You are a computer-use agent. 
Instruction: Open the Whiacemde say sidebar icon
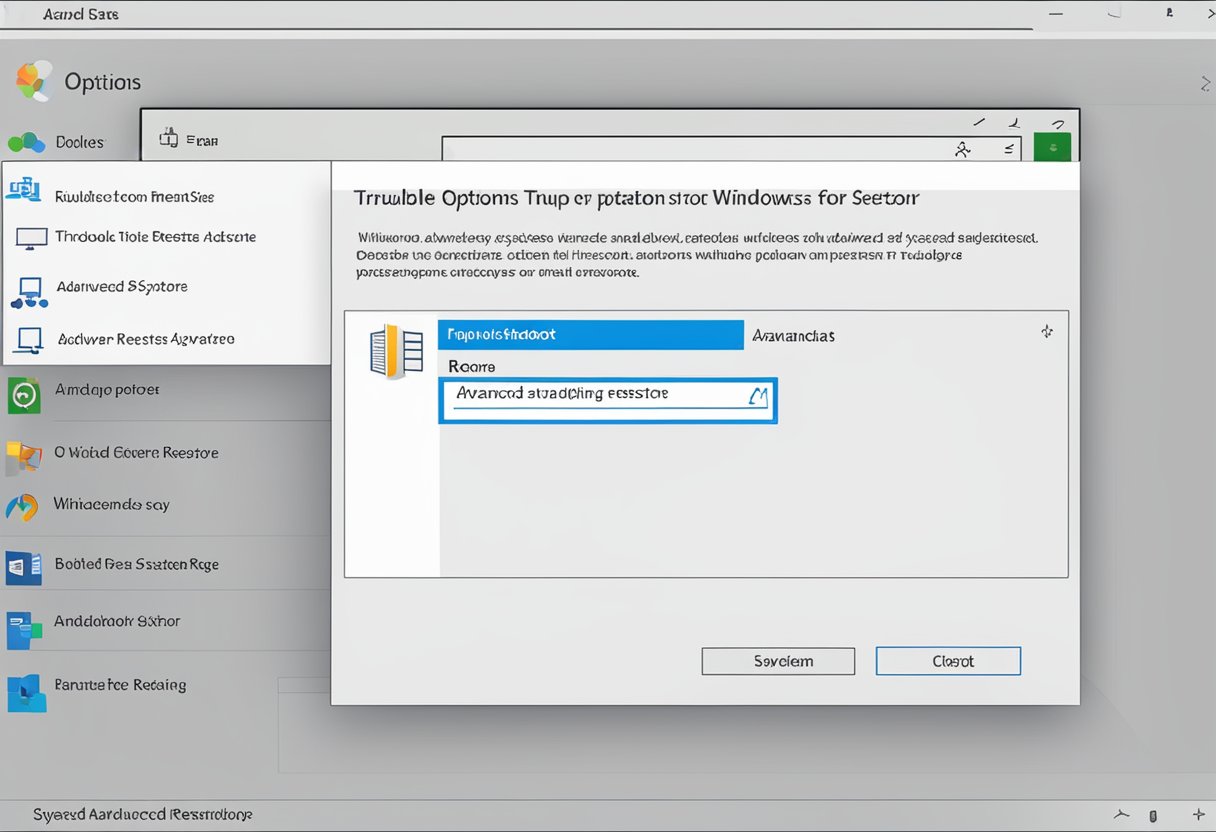click(x=22, y=507)
